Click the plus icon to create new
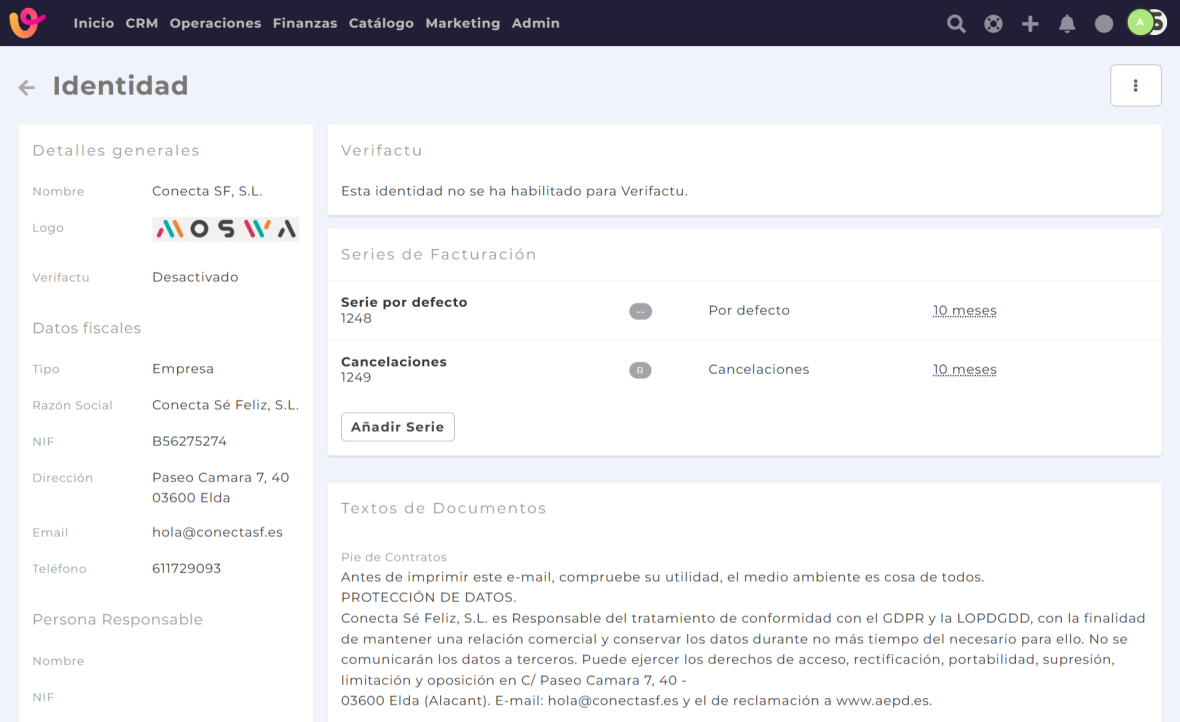This screenshot has width=1180, height=722. click(1030, 24)
